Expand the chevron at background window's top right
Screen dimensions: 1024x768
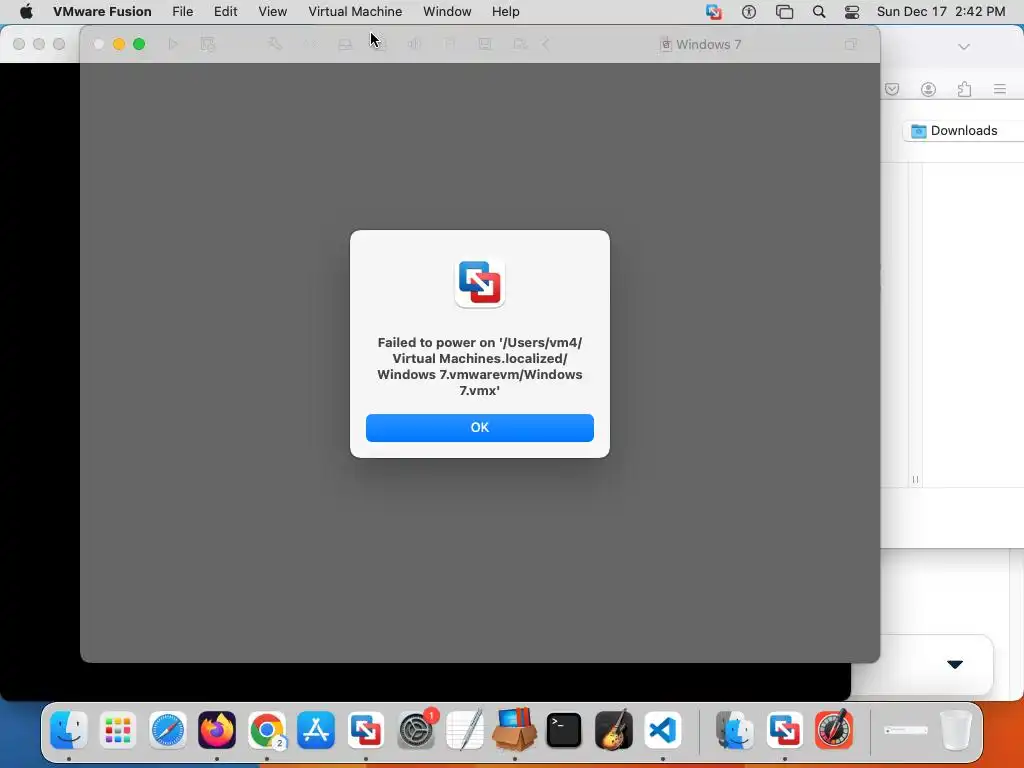tap(964, 46)
